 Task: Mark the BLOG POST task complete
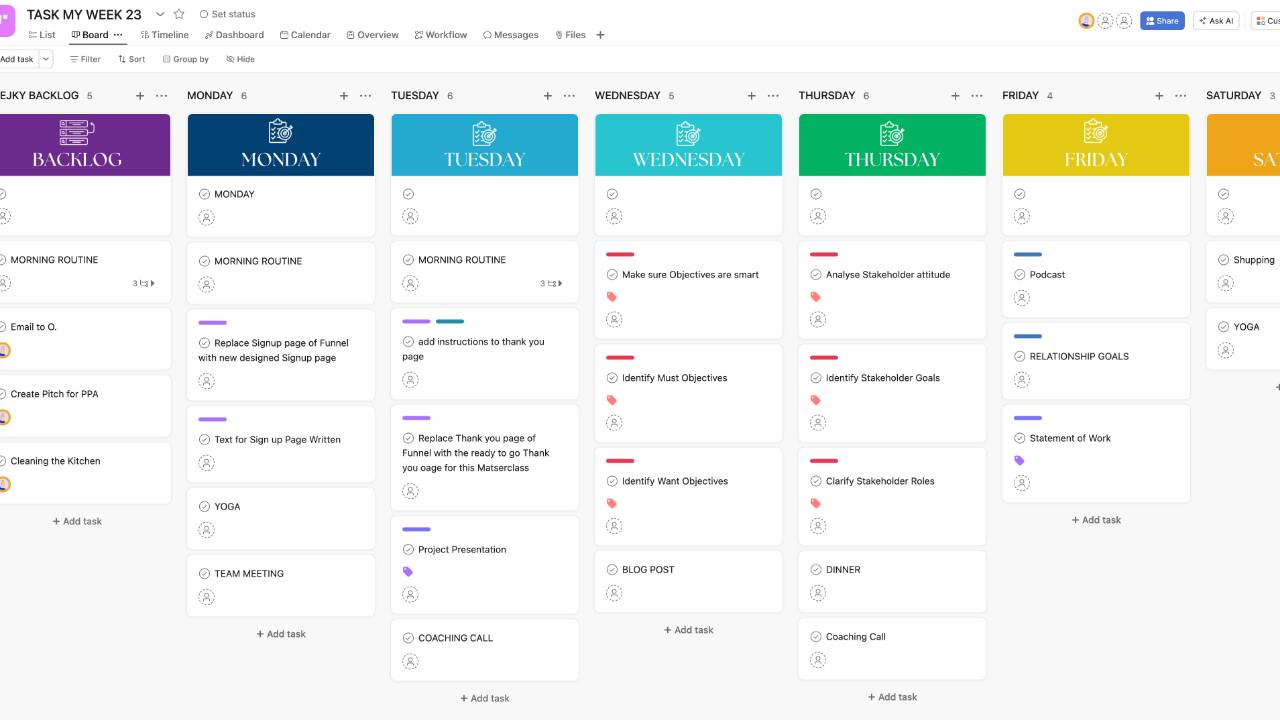613,569
